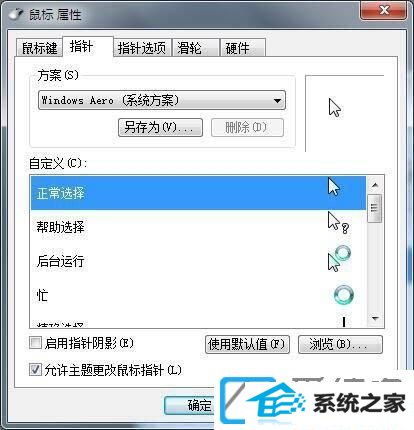This screenshot has height=430, width=414.
Task: Click the list scroll down arrow
Action: pos(376,319)
